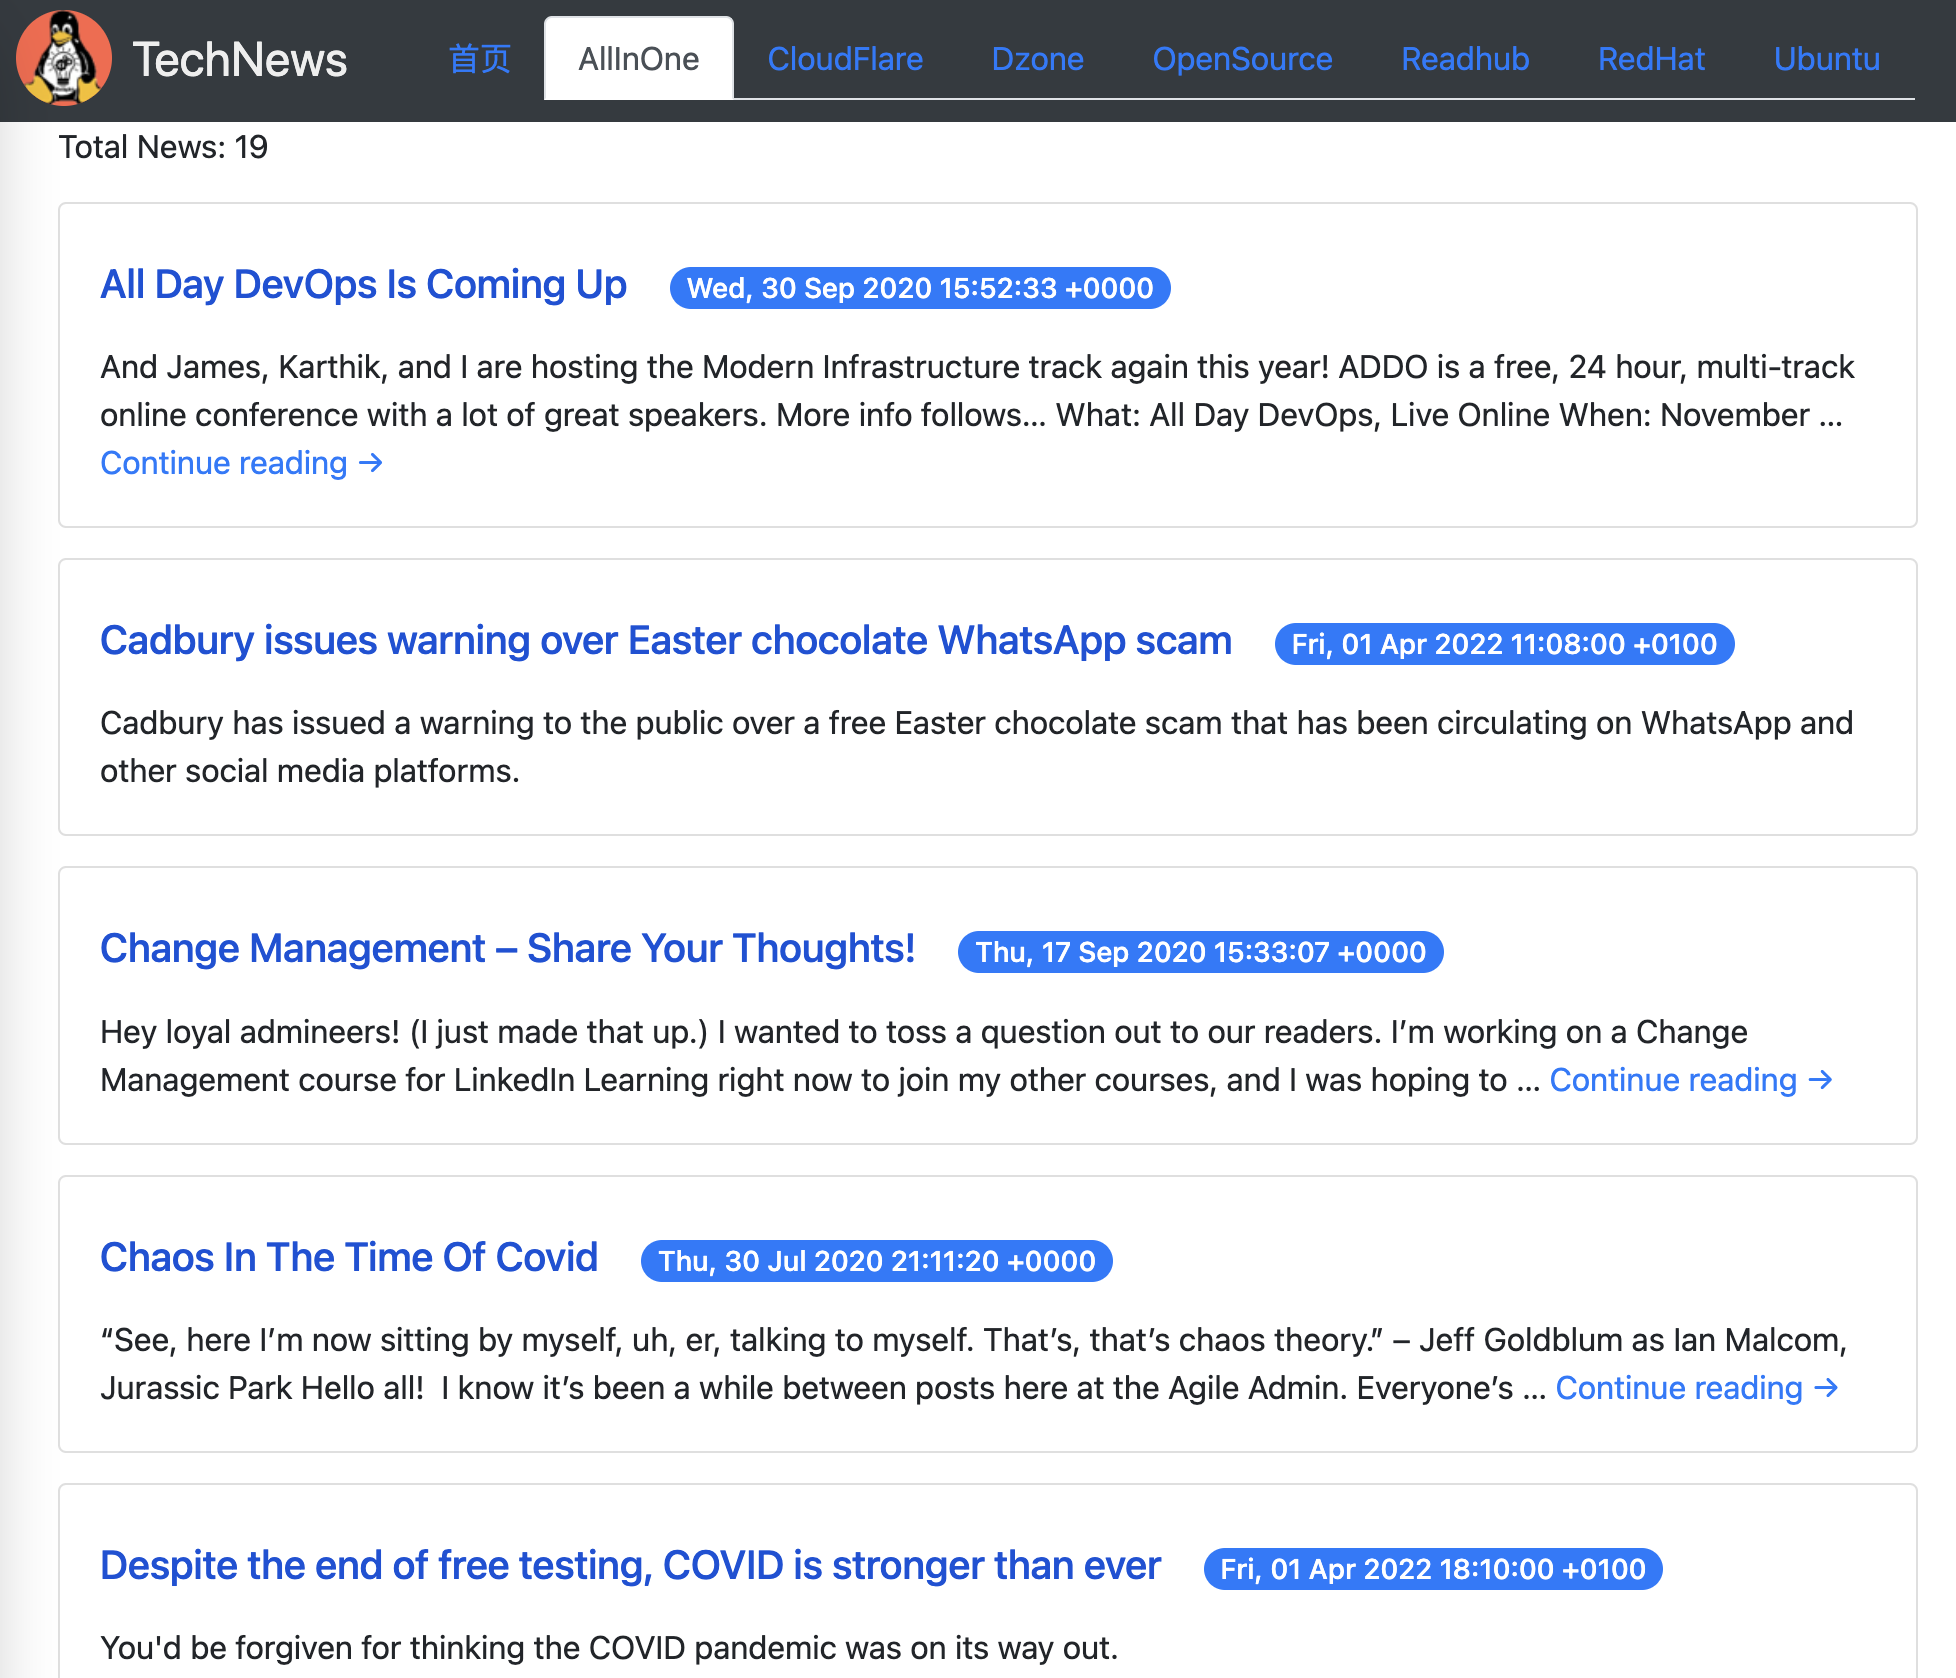Viewport: 1956px width, 1678px height.
Task: Open Cadbury Easter chocolate WhatsApp scam article
Action: point(665,641)
